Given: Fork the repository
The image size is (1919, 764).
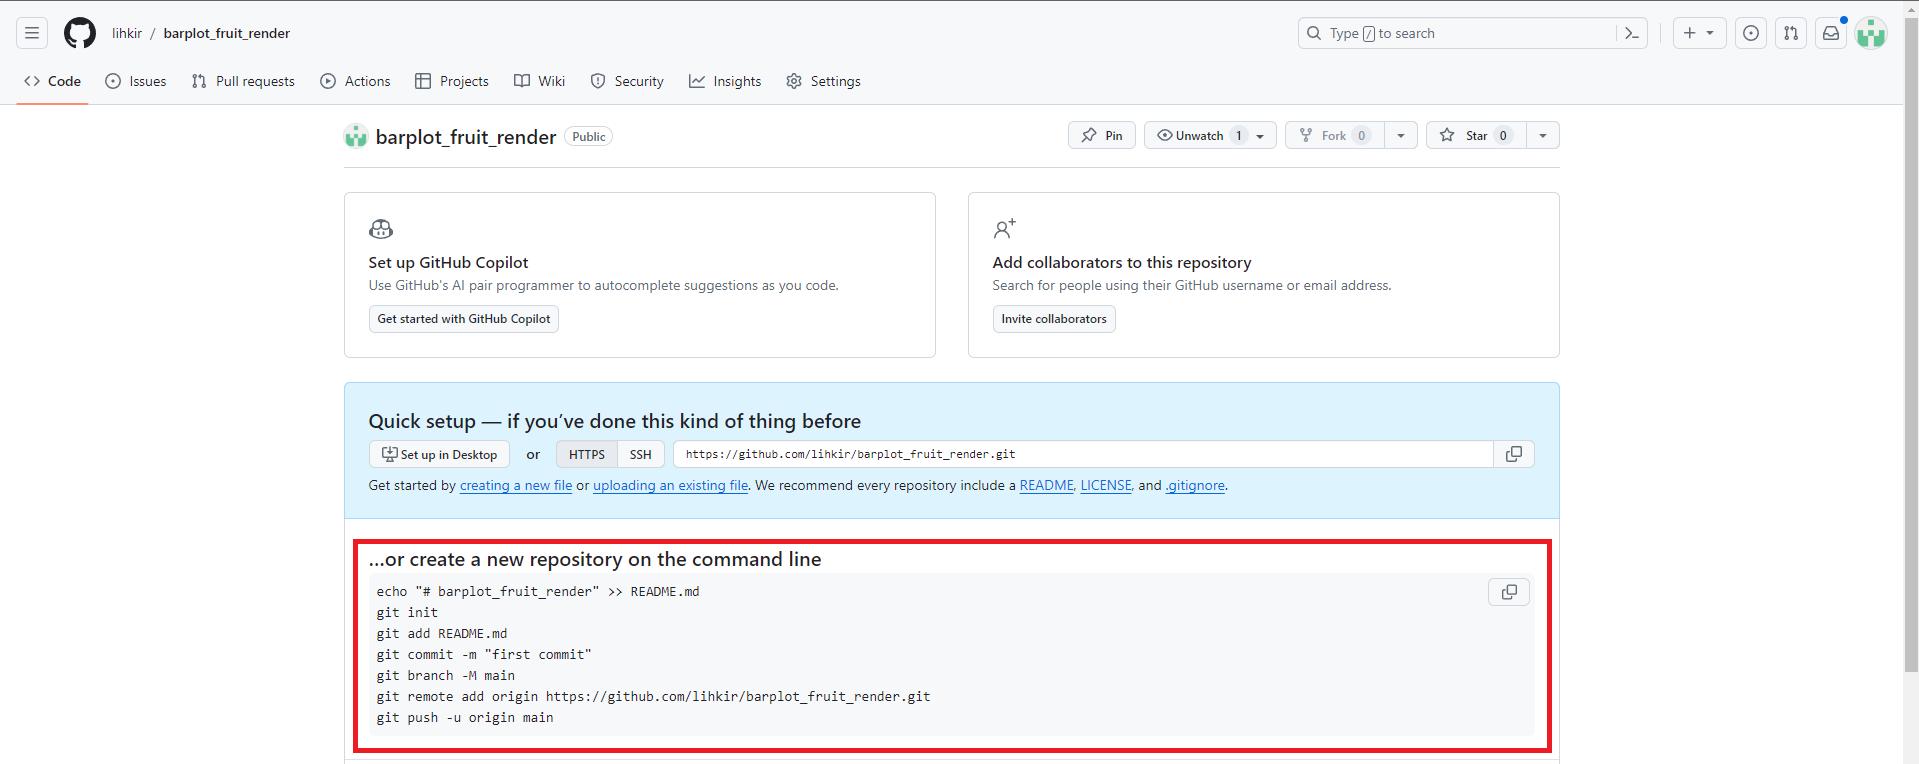Looking at the screenshot, I should (x=1335, y=135).
